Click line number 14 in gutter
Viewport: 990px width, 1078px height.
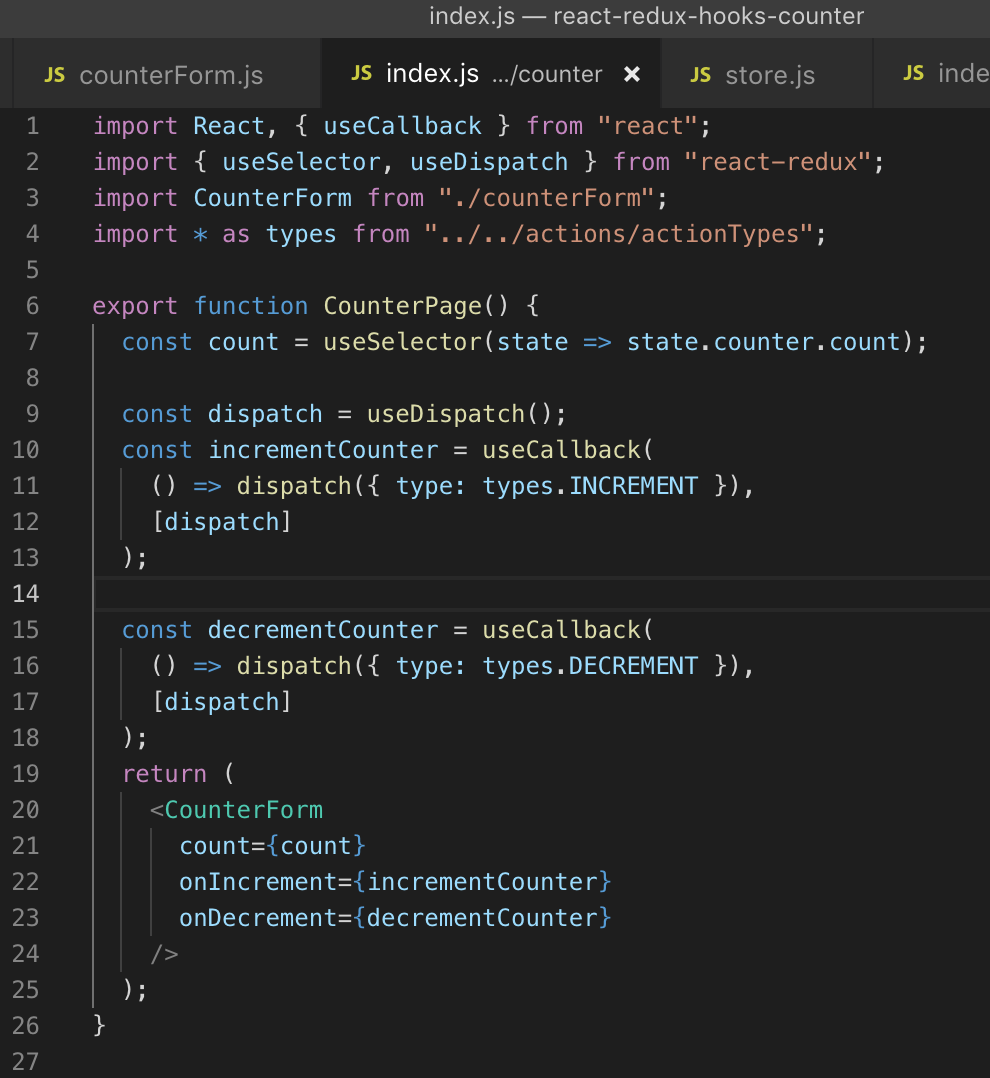click(x=26, y=593)
